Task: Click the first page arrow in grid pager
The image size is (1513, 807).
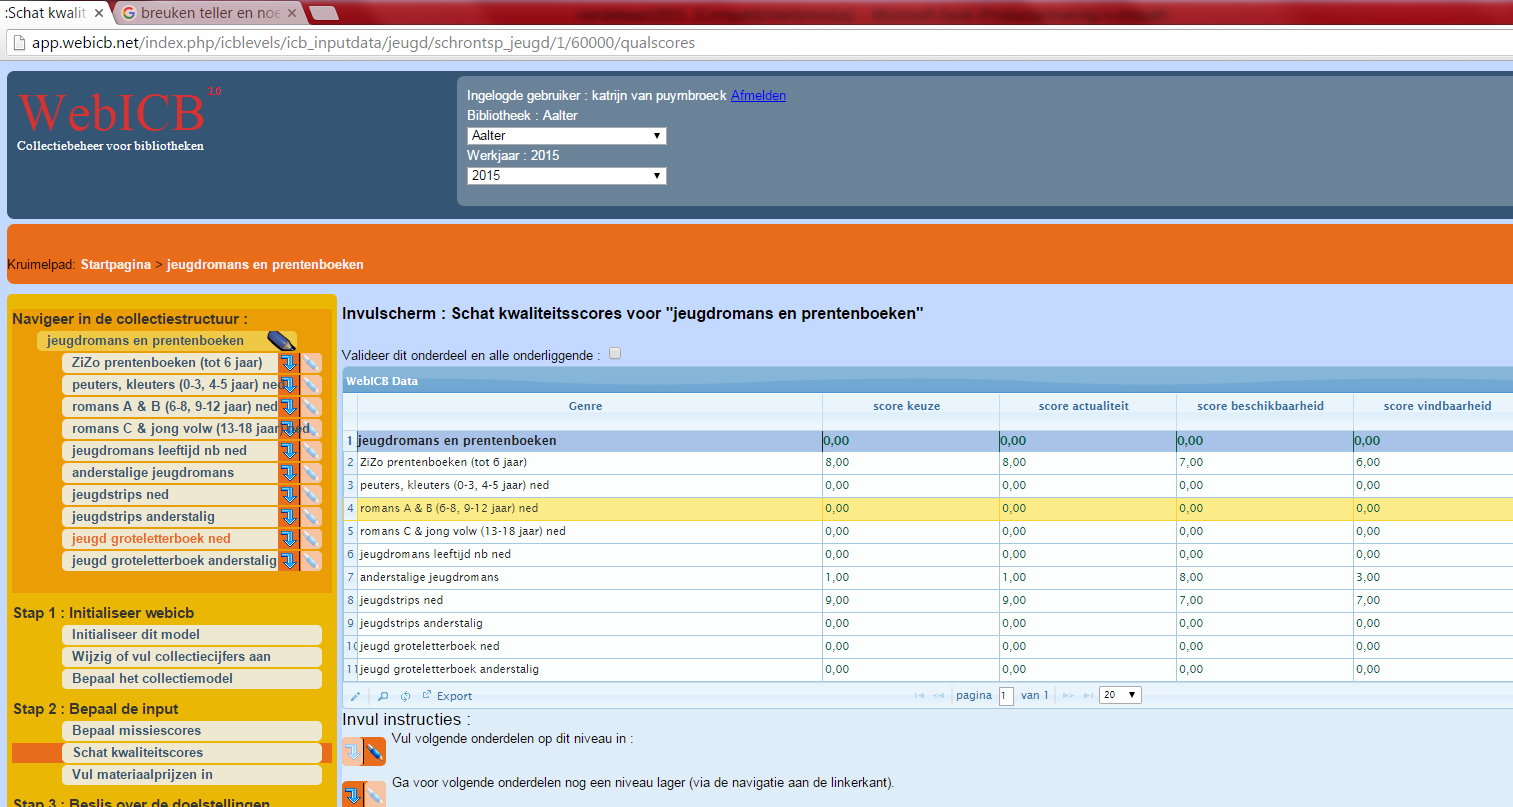Action: coord(919,695)
